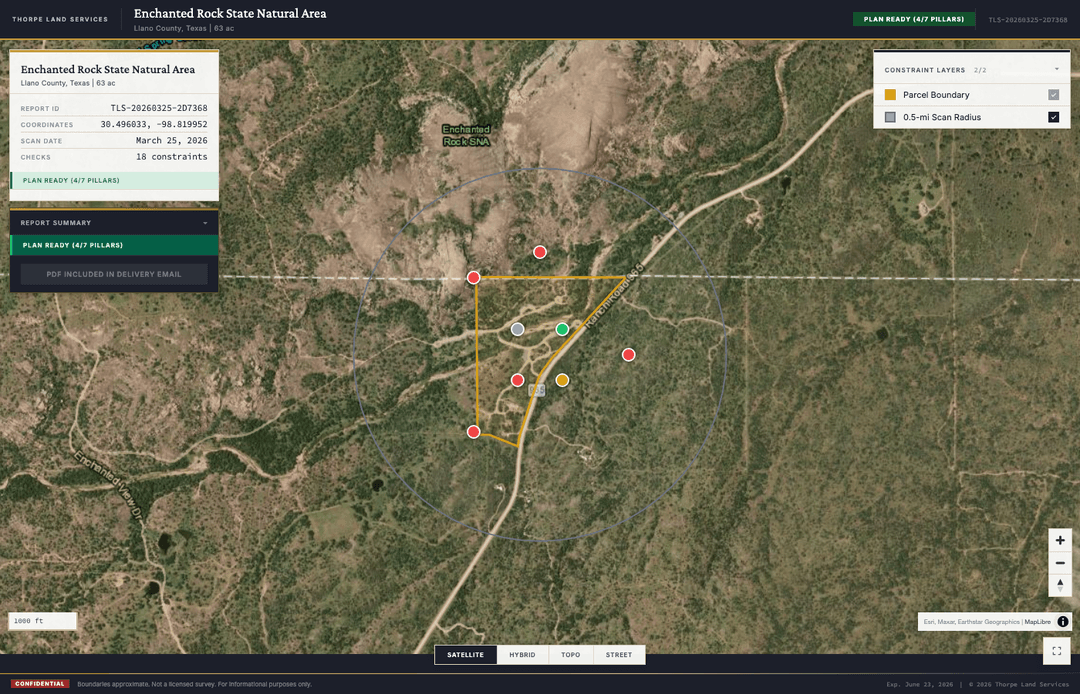Click the zoom in plus icon

[x=1060, y=540]
